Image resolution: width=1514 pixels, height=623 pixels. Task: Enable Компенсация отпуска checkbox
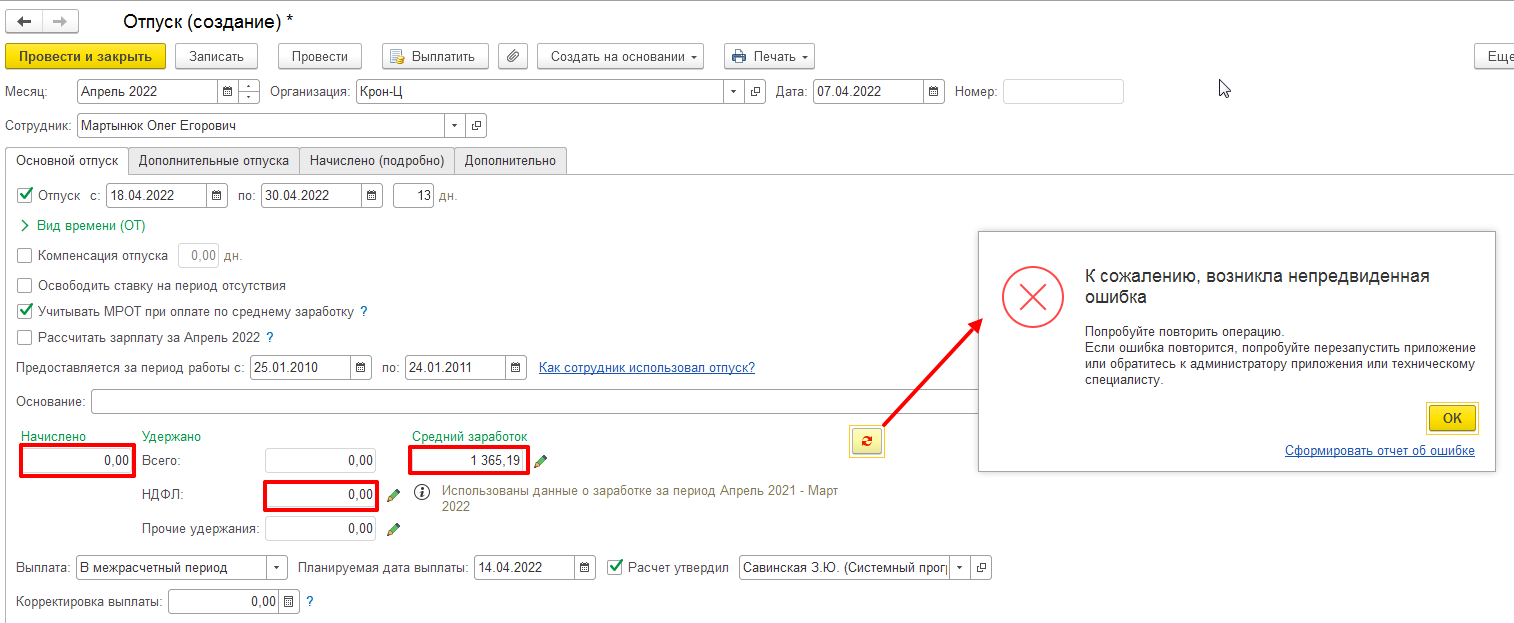coord(25,256)
